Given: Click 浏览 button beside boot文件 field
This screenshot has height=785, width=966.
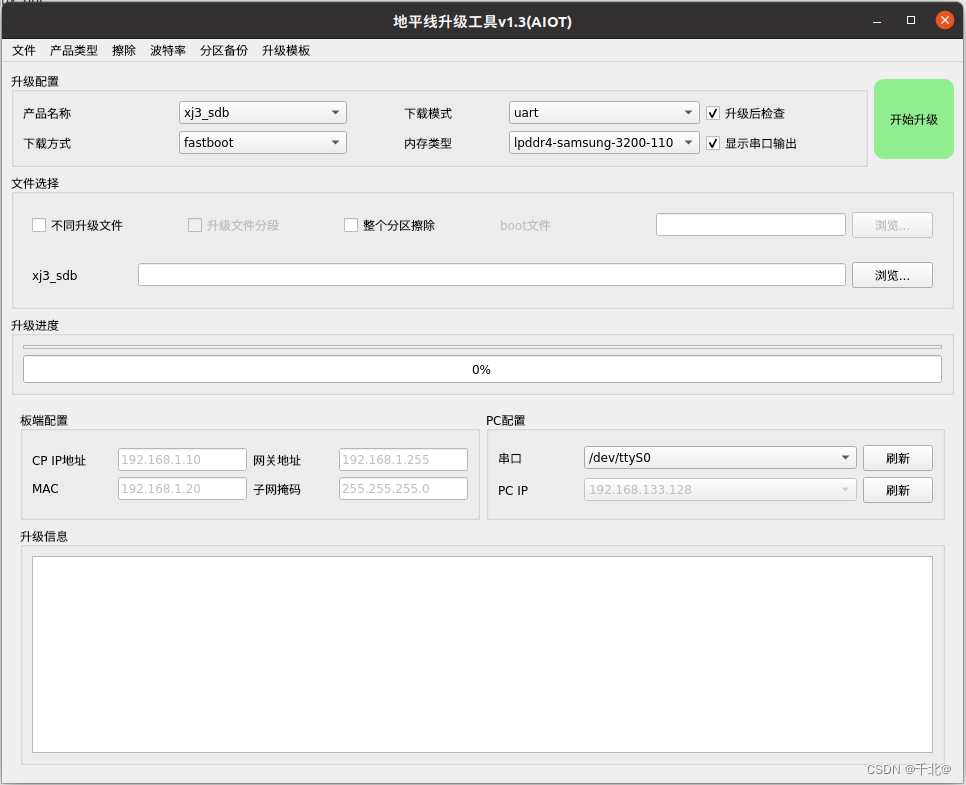Looking at the screenshot, I should pyautogui.click(x=892, y=225).
